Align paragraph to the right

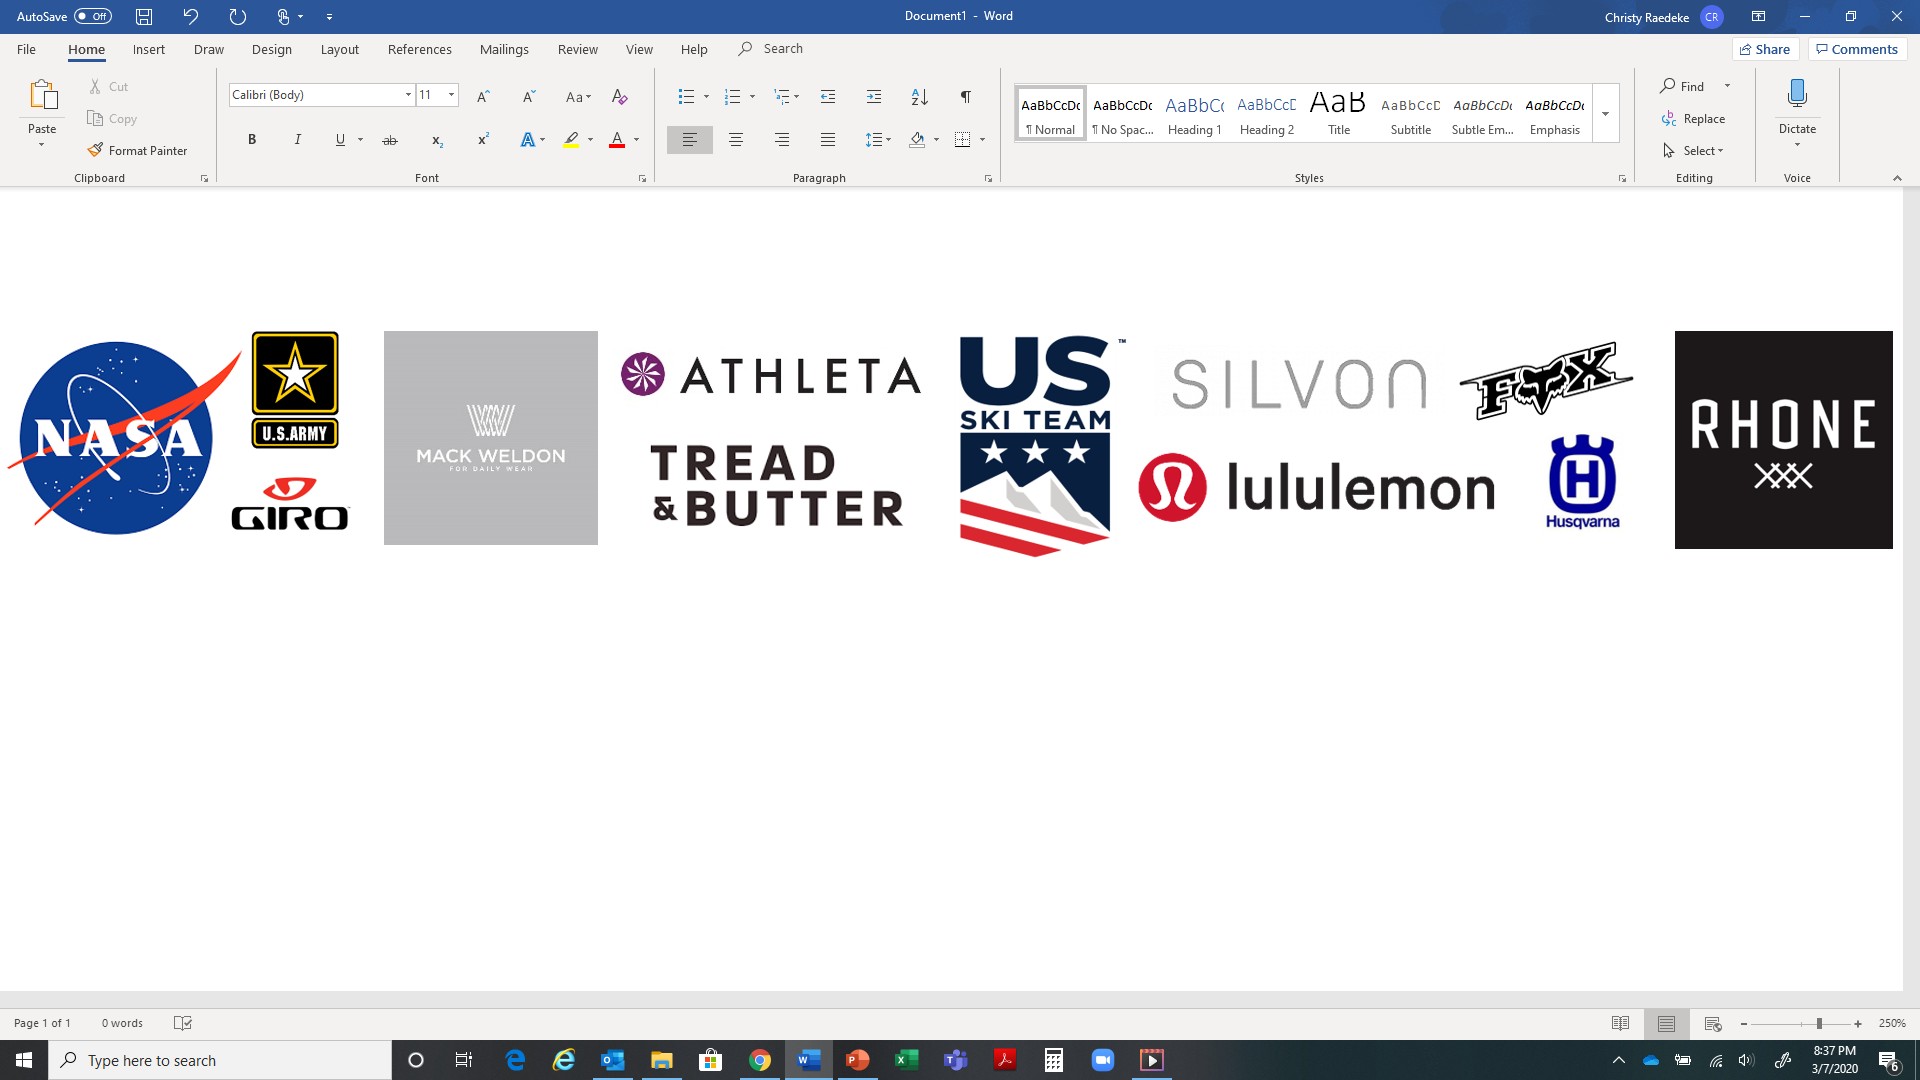click(782, 140)
